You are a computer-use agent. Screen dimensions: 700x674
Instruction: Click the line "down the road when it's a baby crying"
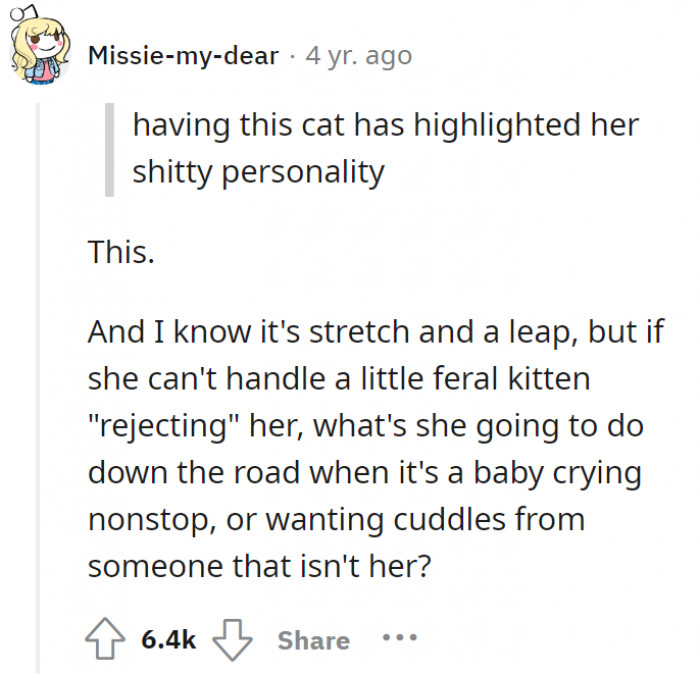tap(363, 474)
